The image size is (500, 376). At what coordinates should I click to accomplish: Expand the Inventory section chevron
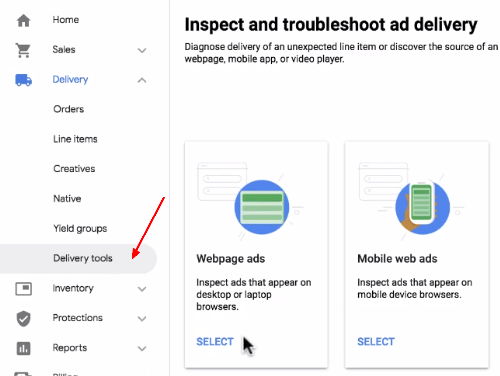142,289
